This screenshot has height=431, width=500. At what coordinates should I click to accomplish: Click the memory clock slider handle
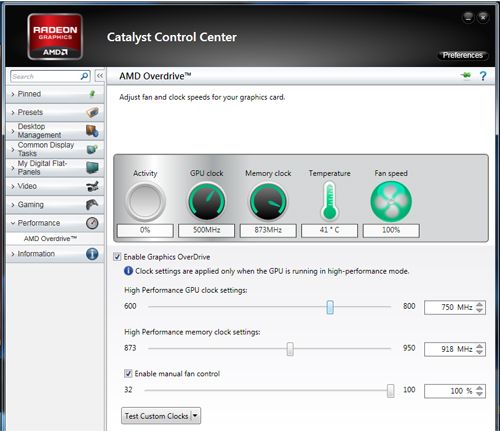click(290, 349)
